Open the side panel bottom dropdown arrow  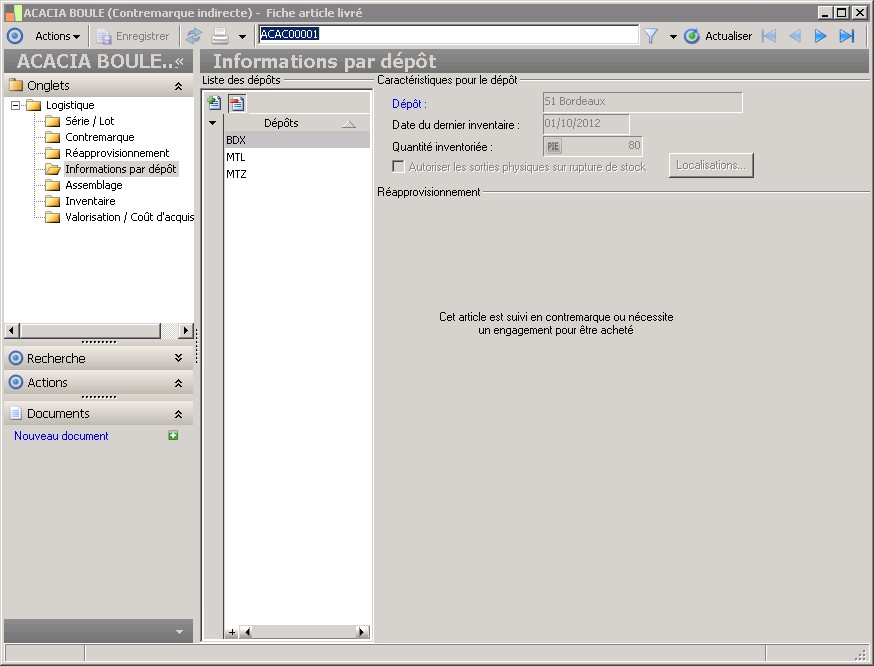click(x=179, y=631)
